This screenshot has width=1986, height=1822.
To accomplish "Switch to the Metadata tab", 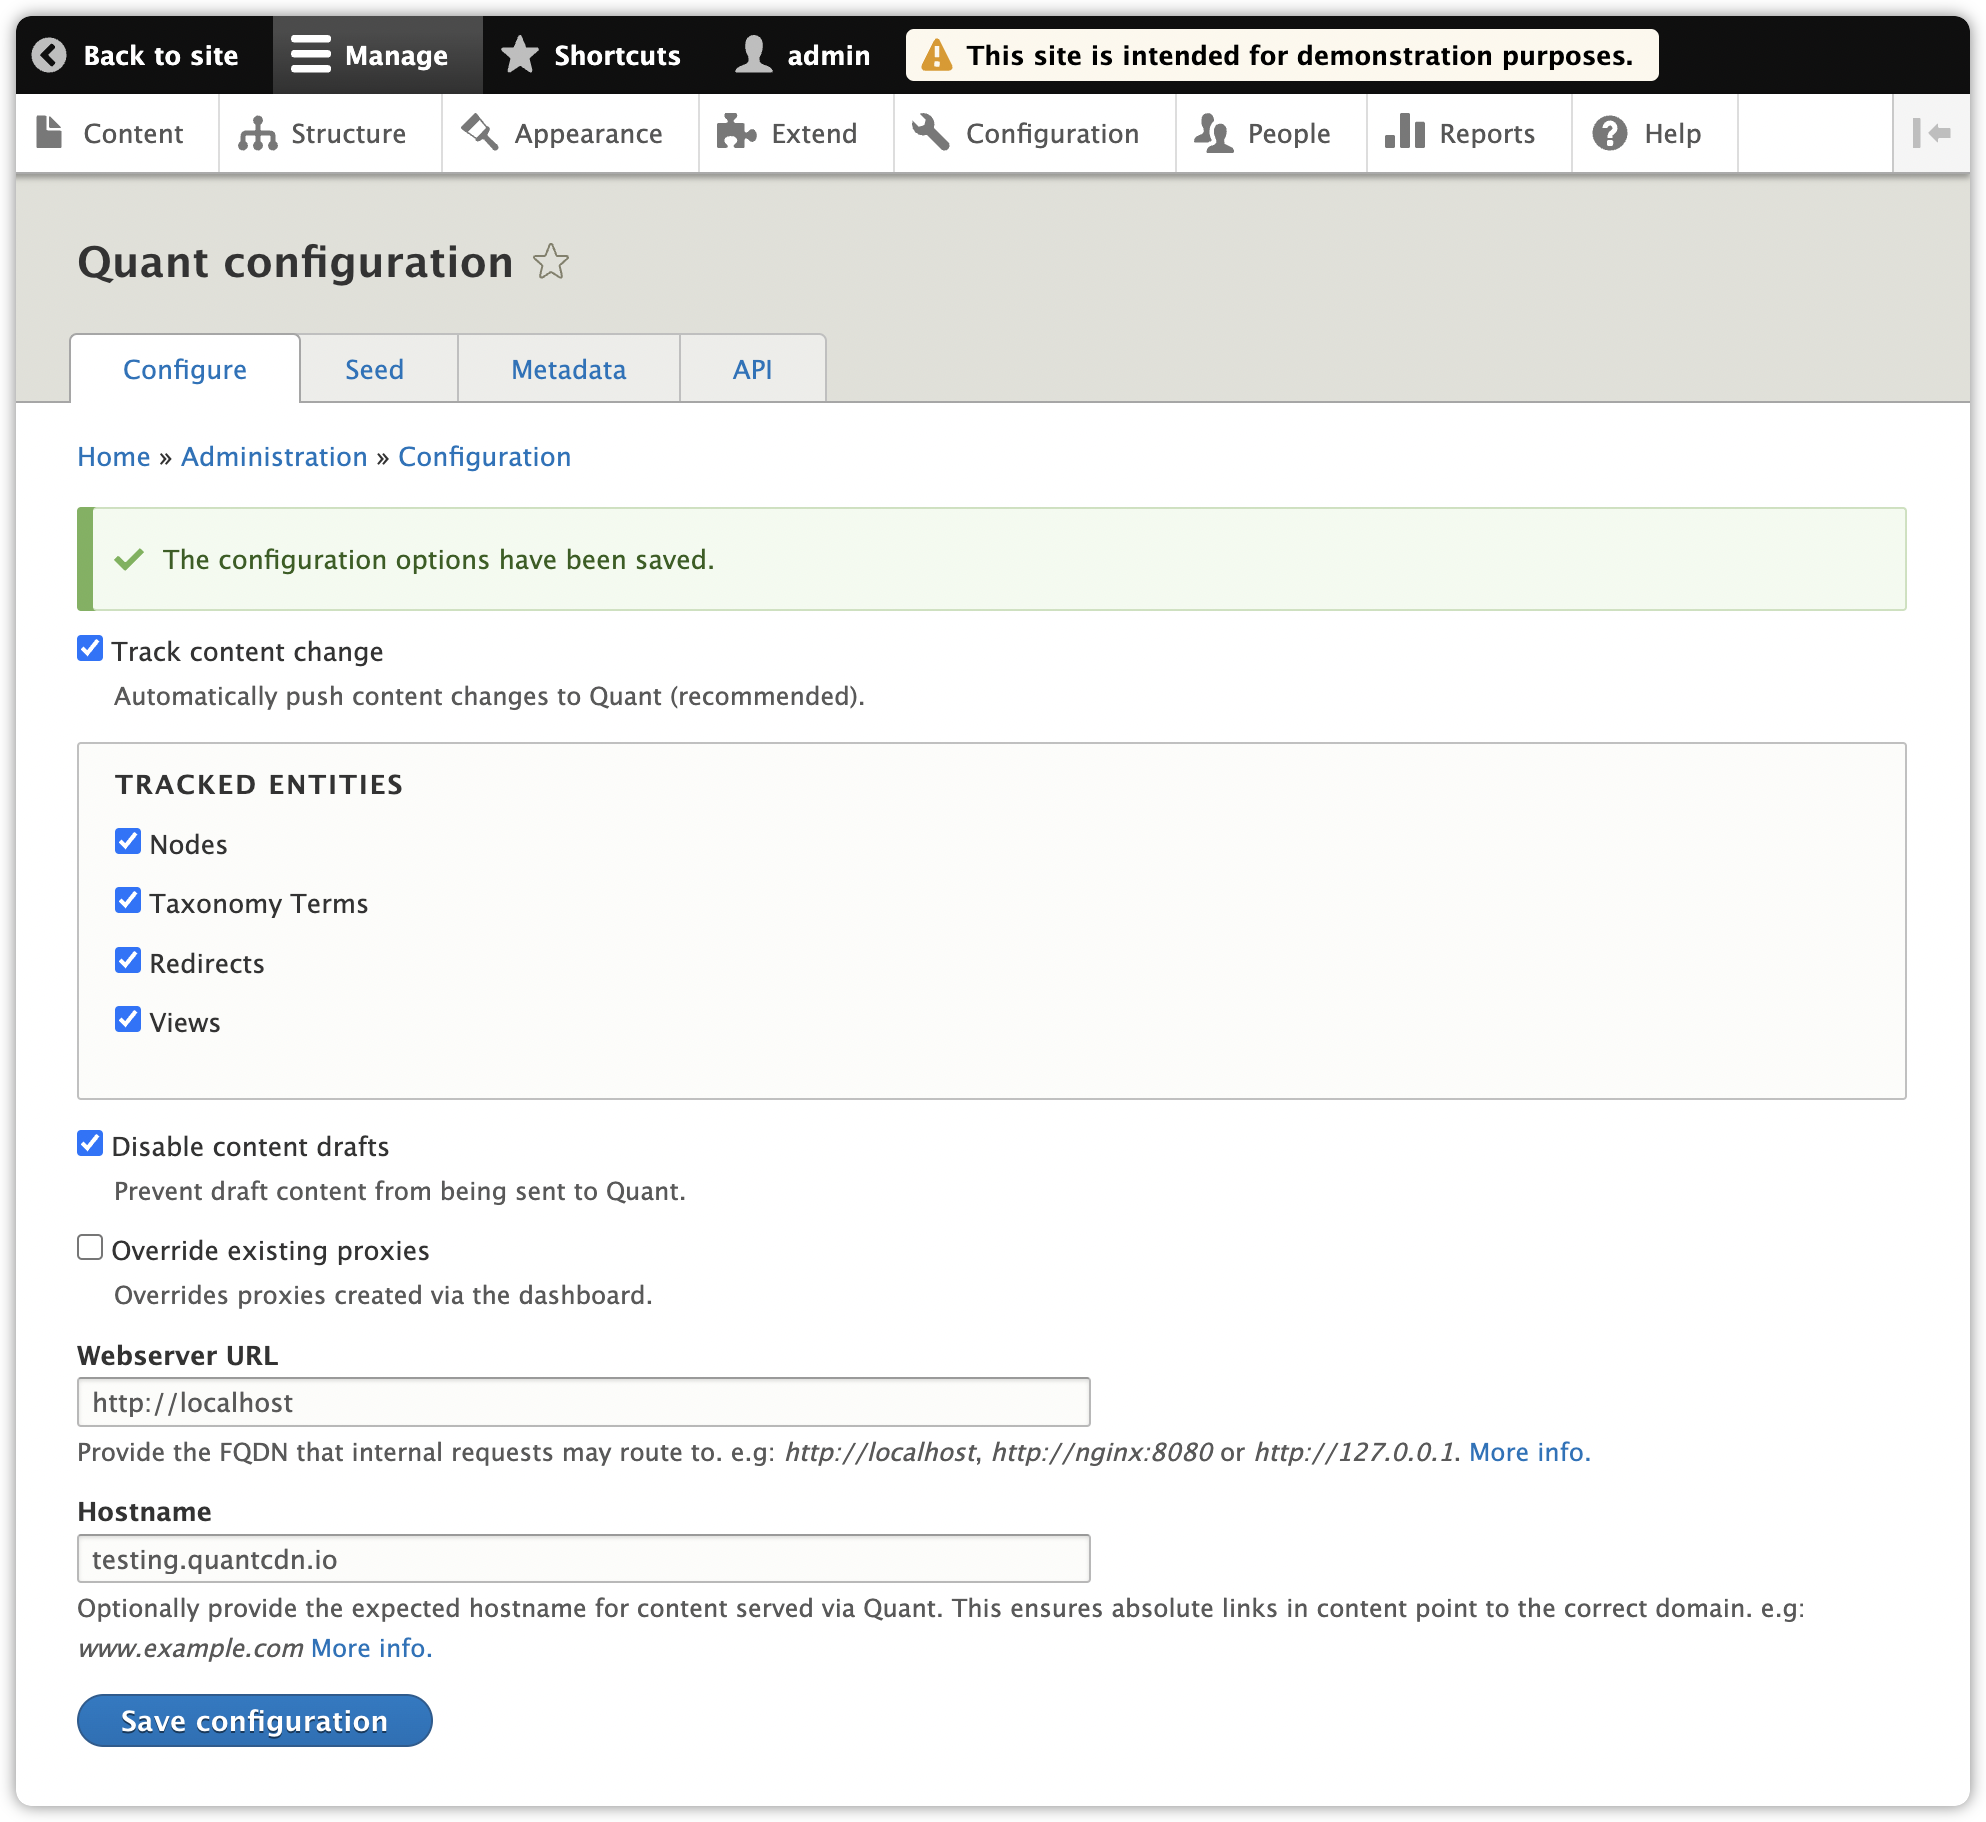I will tap(567, 369).
